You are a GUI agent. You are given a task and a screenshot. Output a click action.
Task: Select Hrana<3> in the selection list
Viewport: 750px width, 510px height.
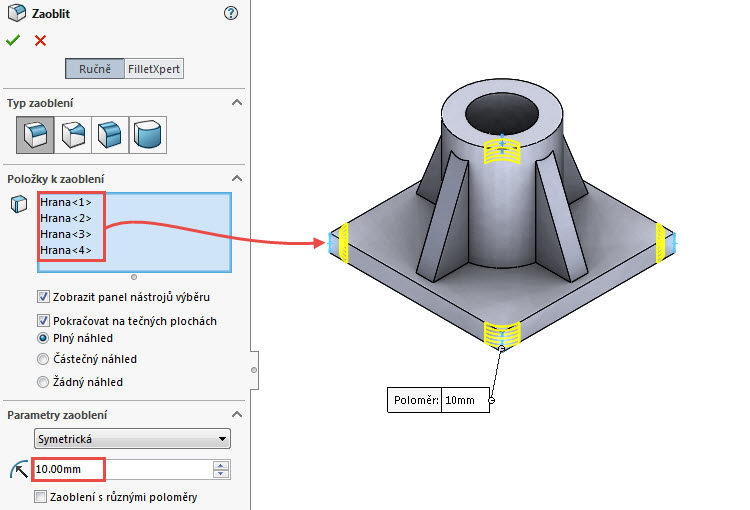(x=66, y=234)
